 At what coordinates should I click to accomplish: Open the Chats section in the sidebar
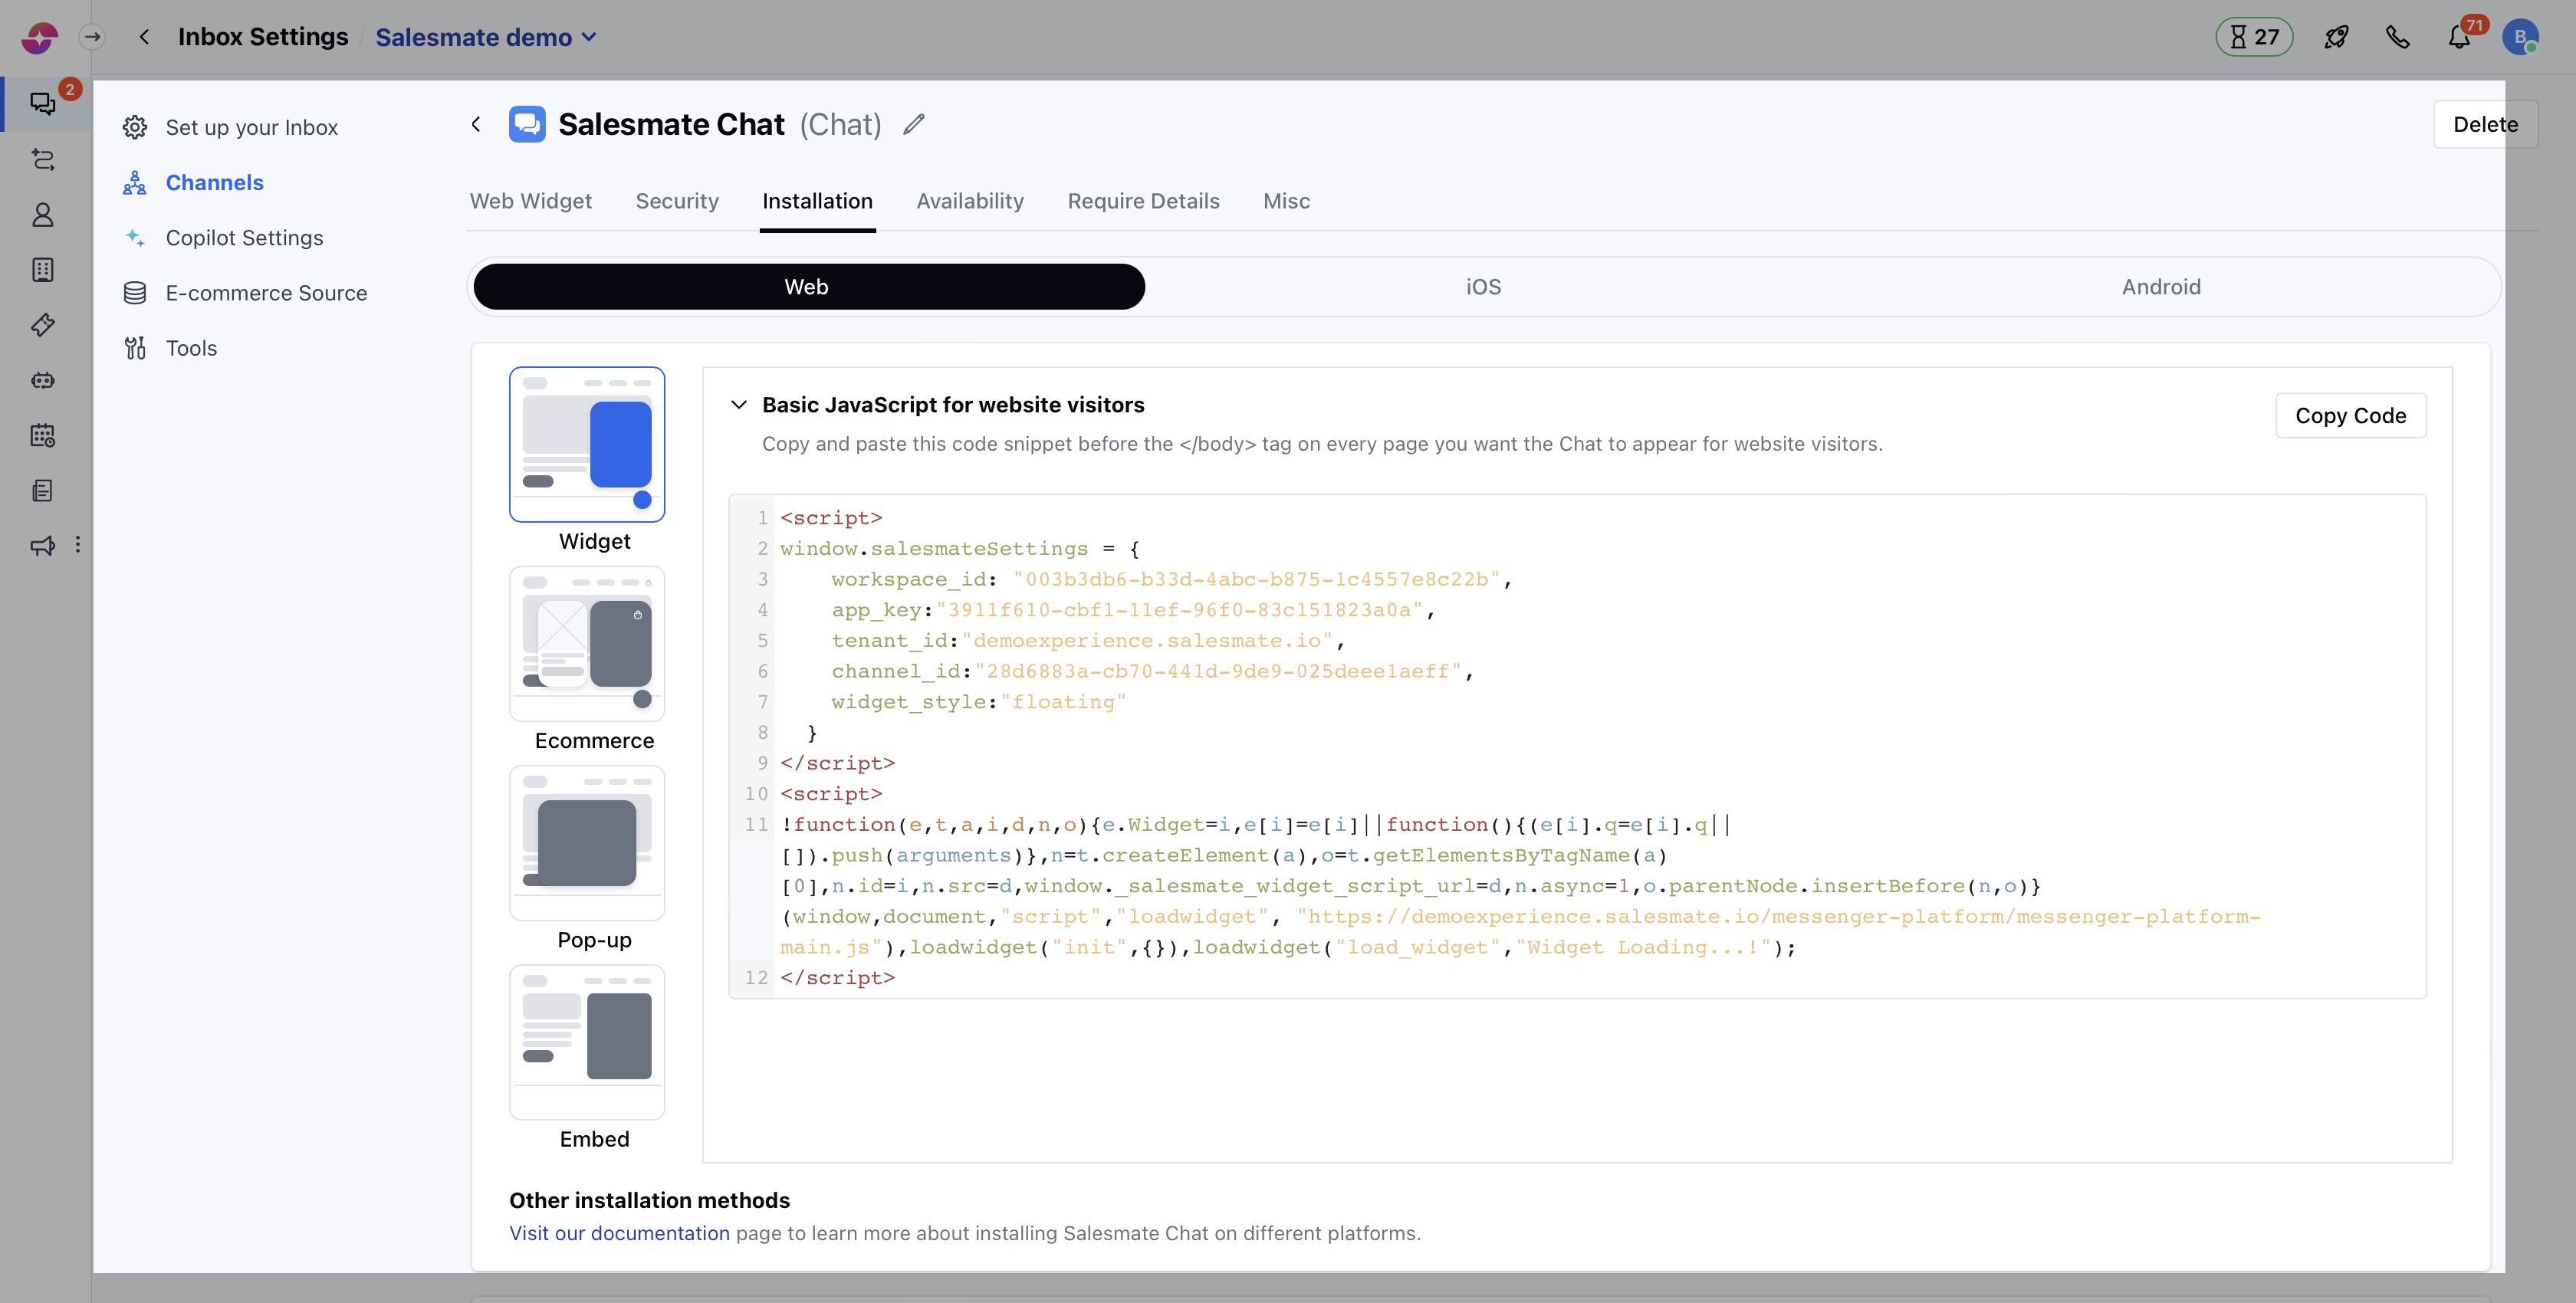click(x=42, y=103)
